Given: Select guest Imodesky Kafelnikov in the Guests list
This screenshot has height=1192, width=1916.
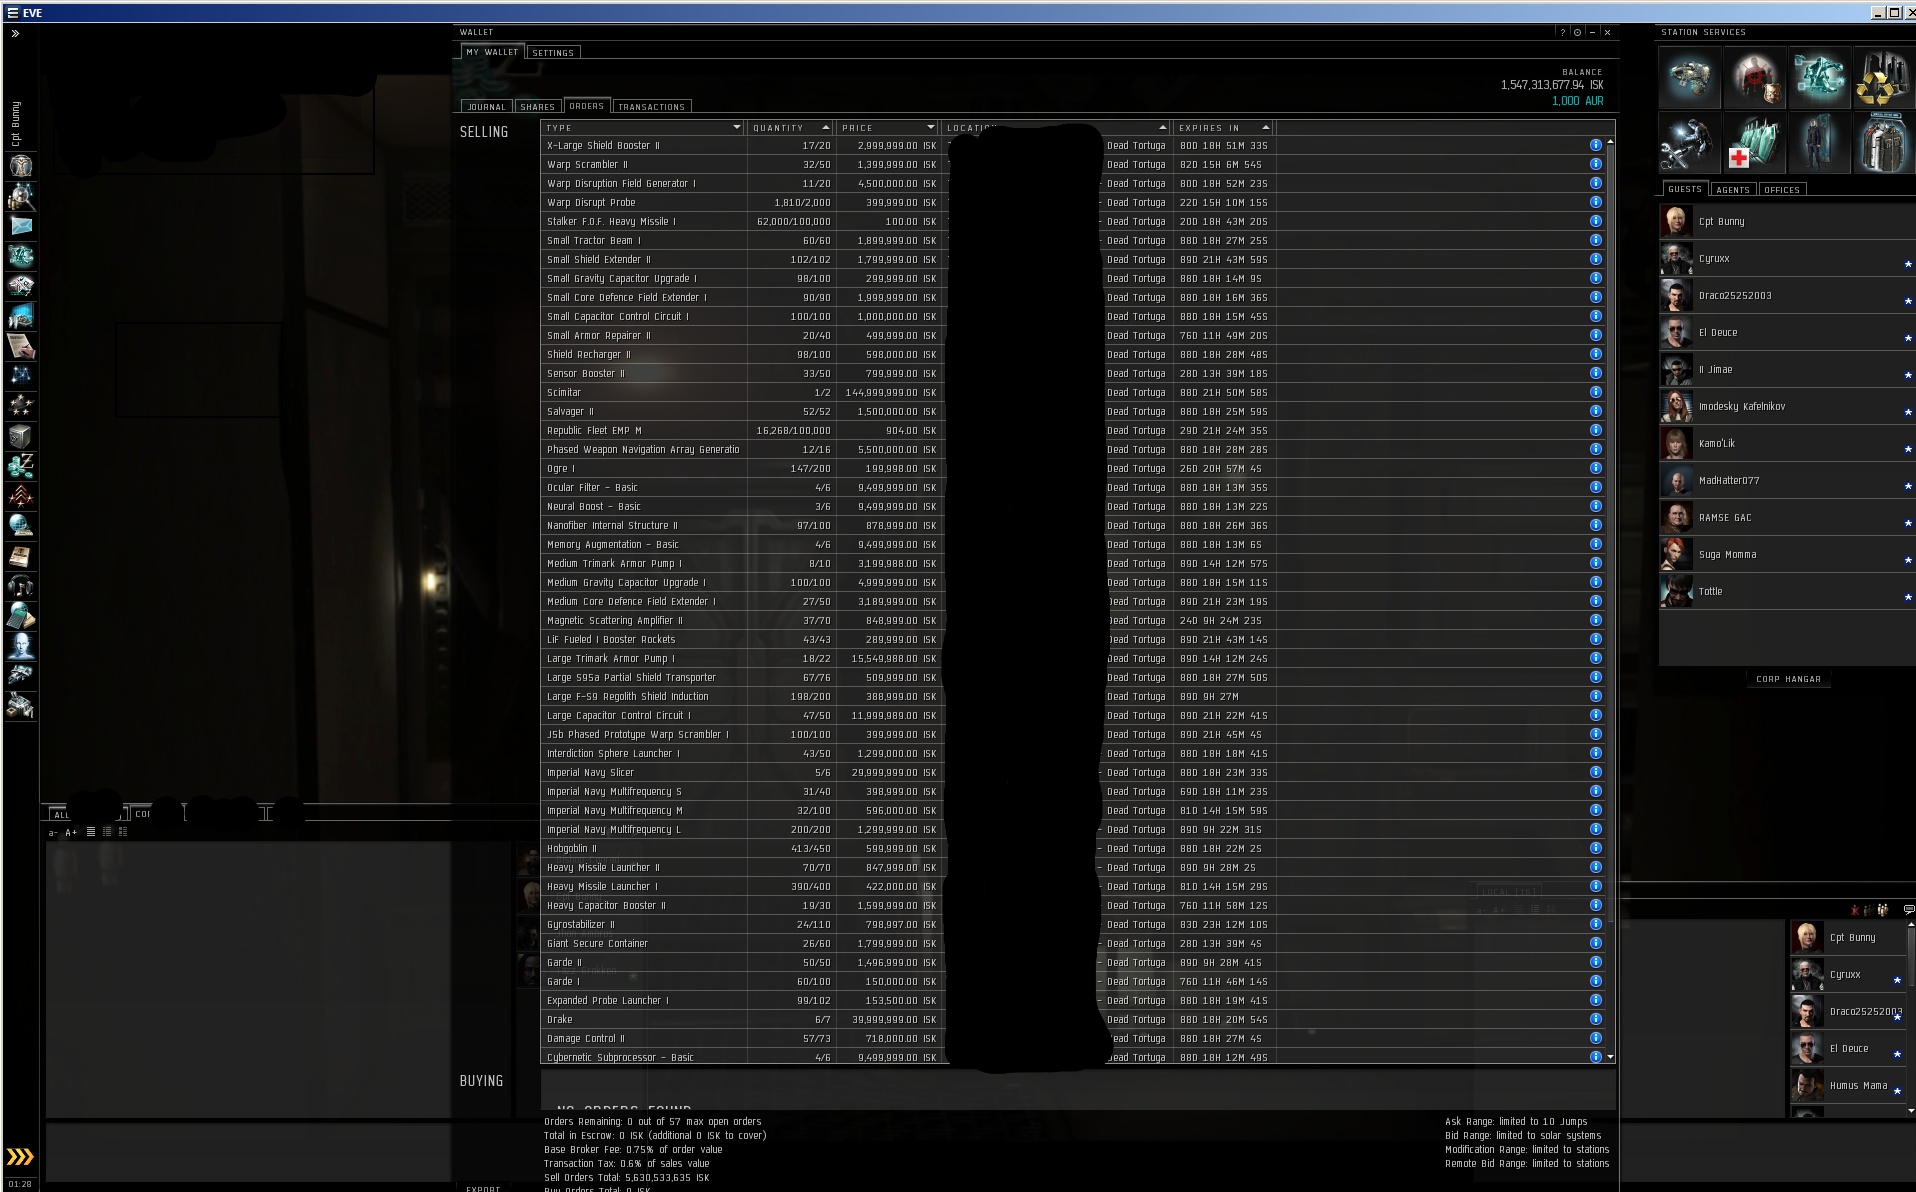Looking at the screenshot, I should (1788, 406).
